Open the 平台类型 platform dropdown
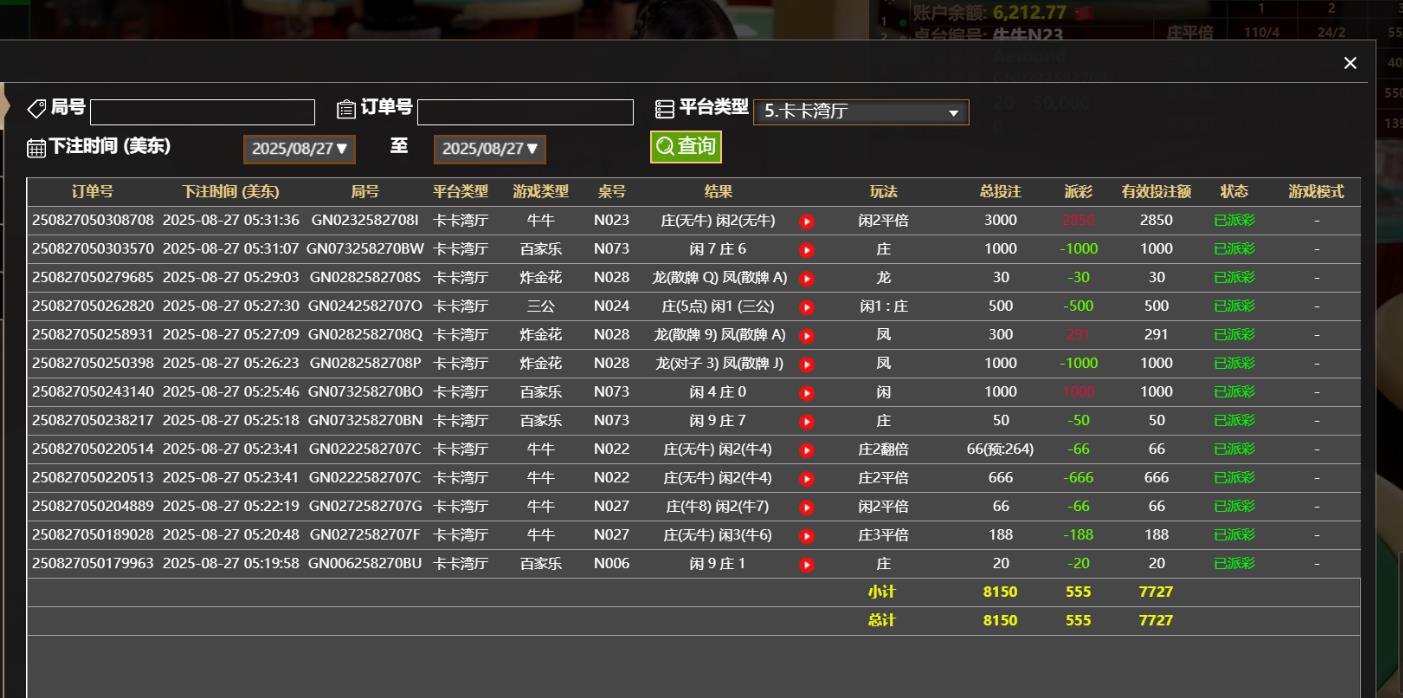This screenshot has height=698, width=1403. (860, 112)
